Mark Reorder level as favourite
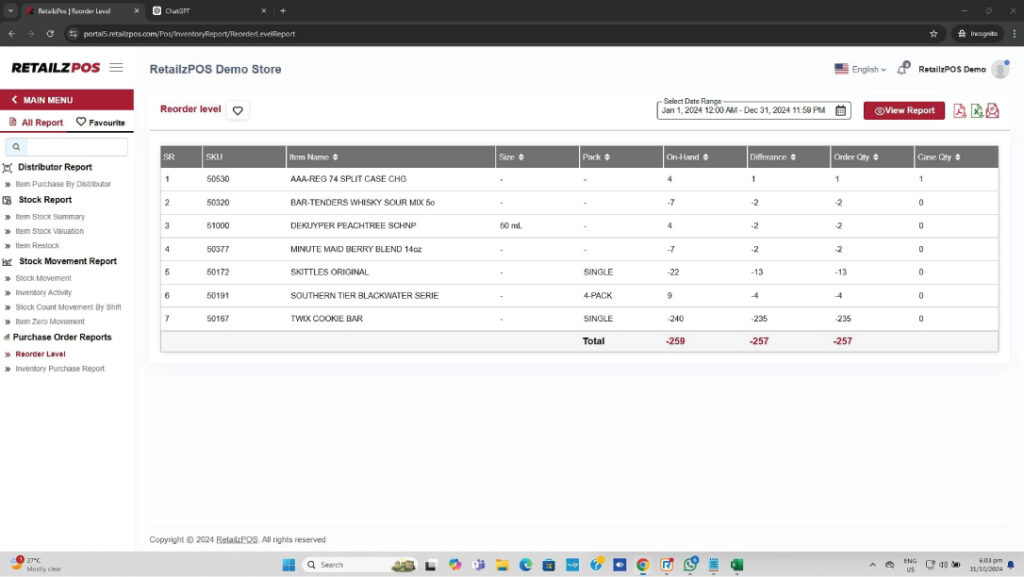Screen dimensions: 1024x577 point(237,111)
